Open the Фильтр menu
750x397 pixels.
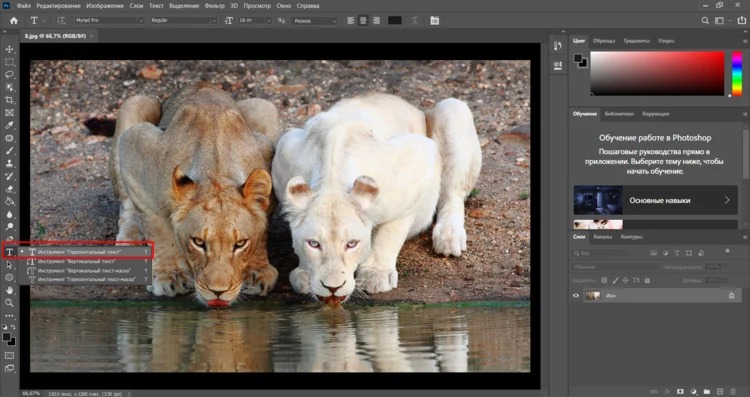pyautogui.click(x=214, y=6)
